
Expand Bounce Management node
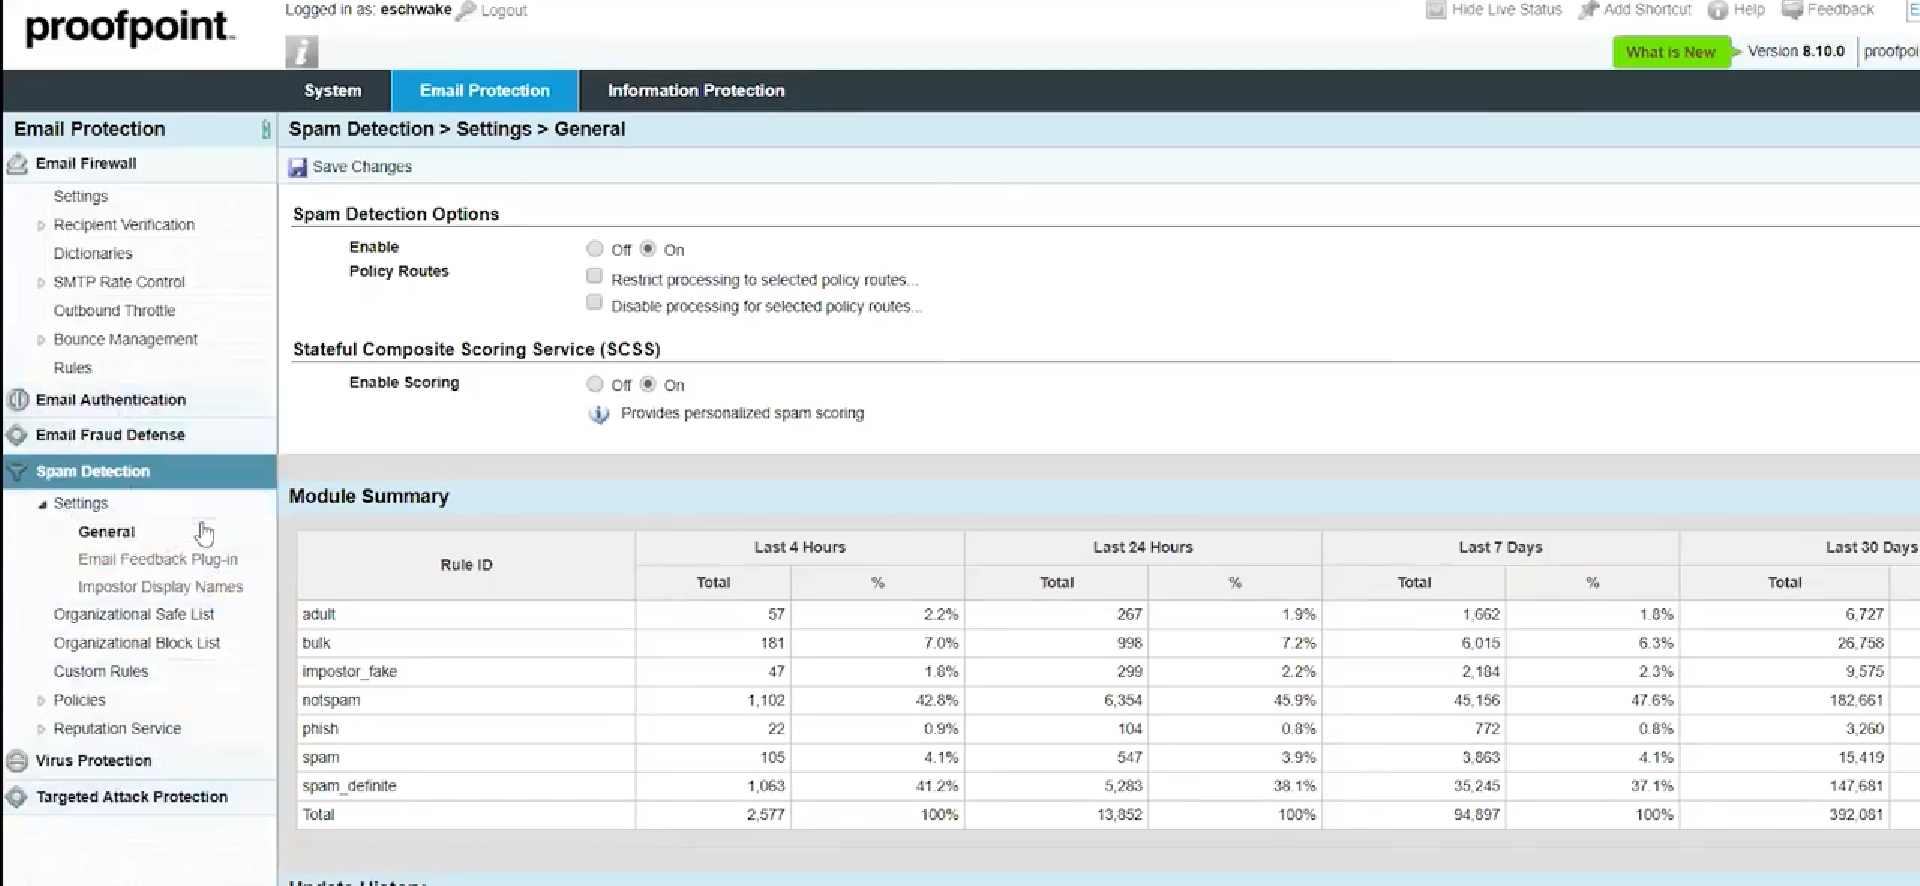pyautogui.click(x=41, y=340)
